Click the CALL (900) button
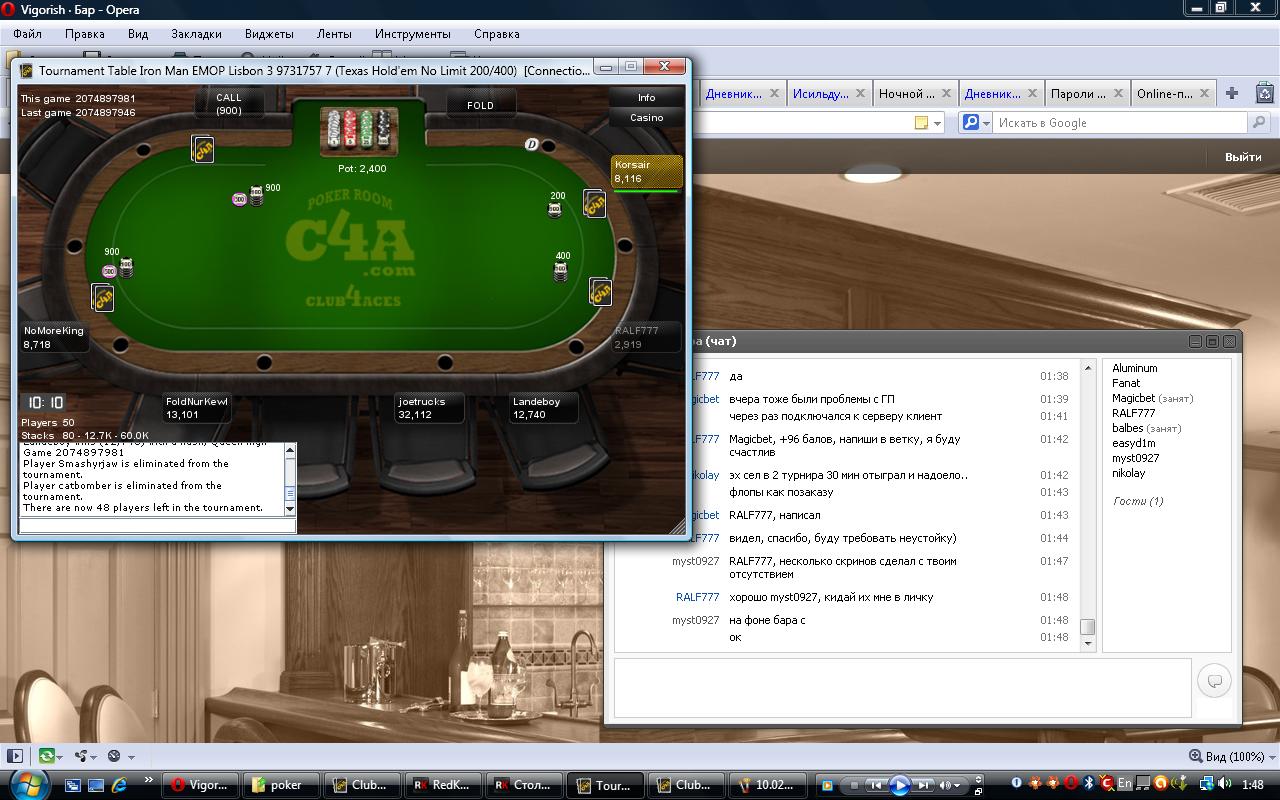Viewport: 1280px width, 800px height. point(229,103)
